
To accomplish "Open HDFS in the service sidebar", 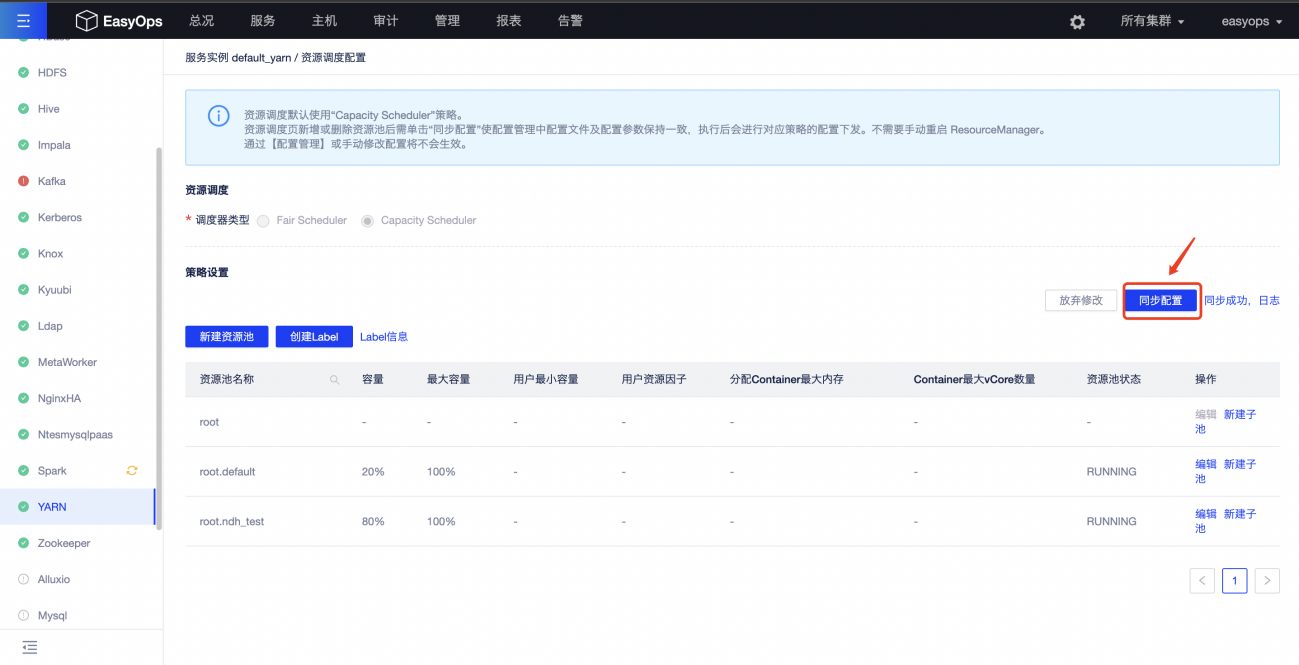I will (x=52, y=73).
